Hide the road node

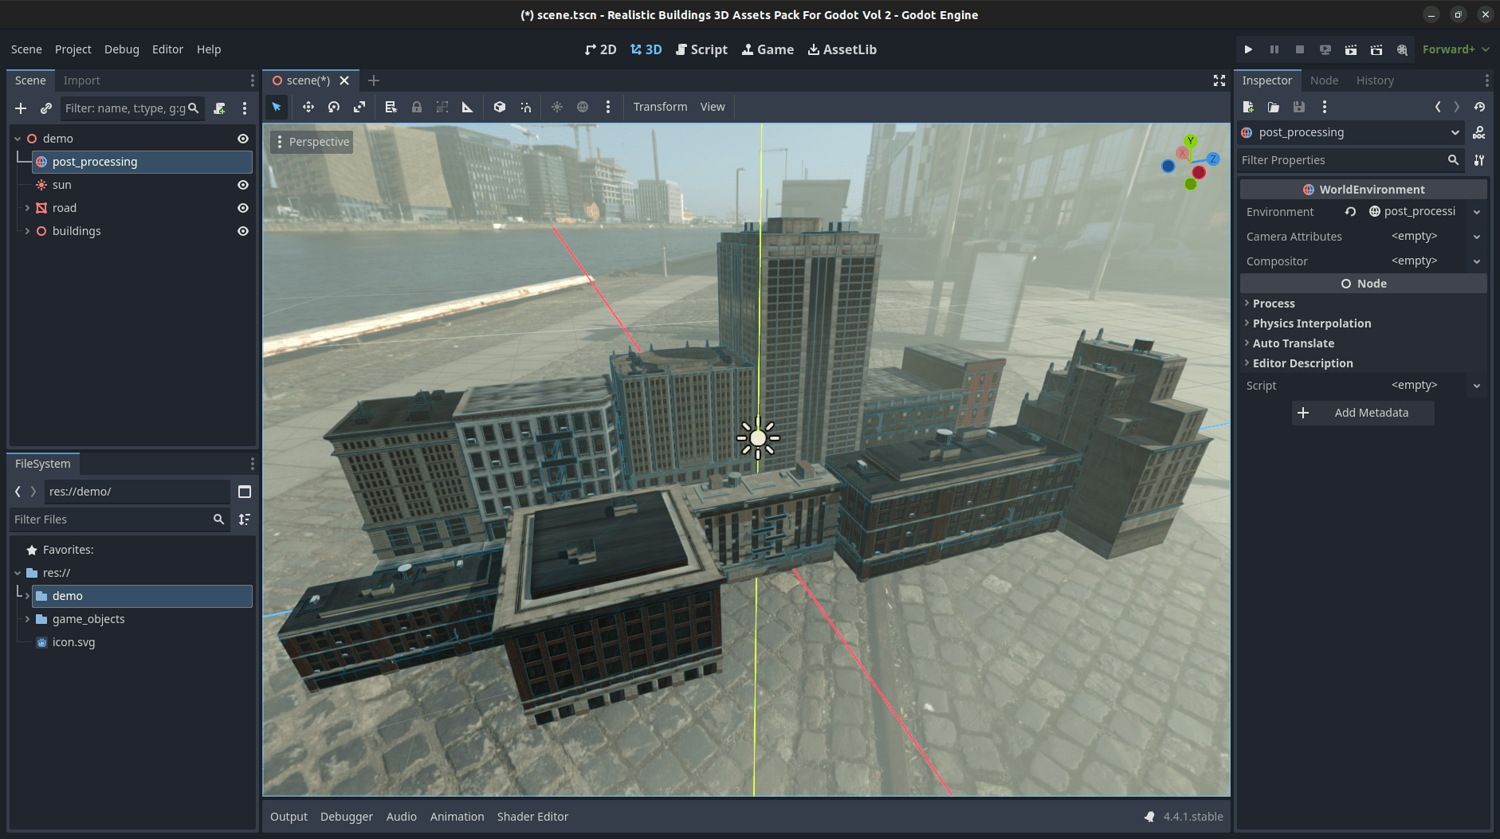coord(243,208)
